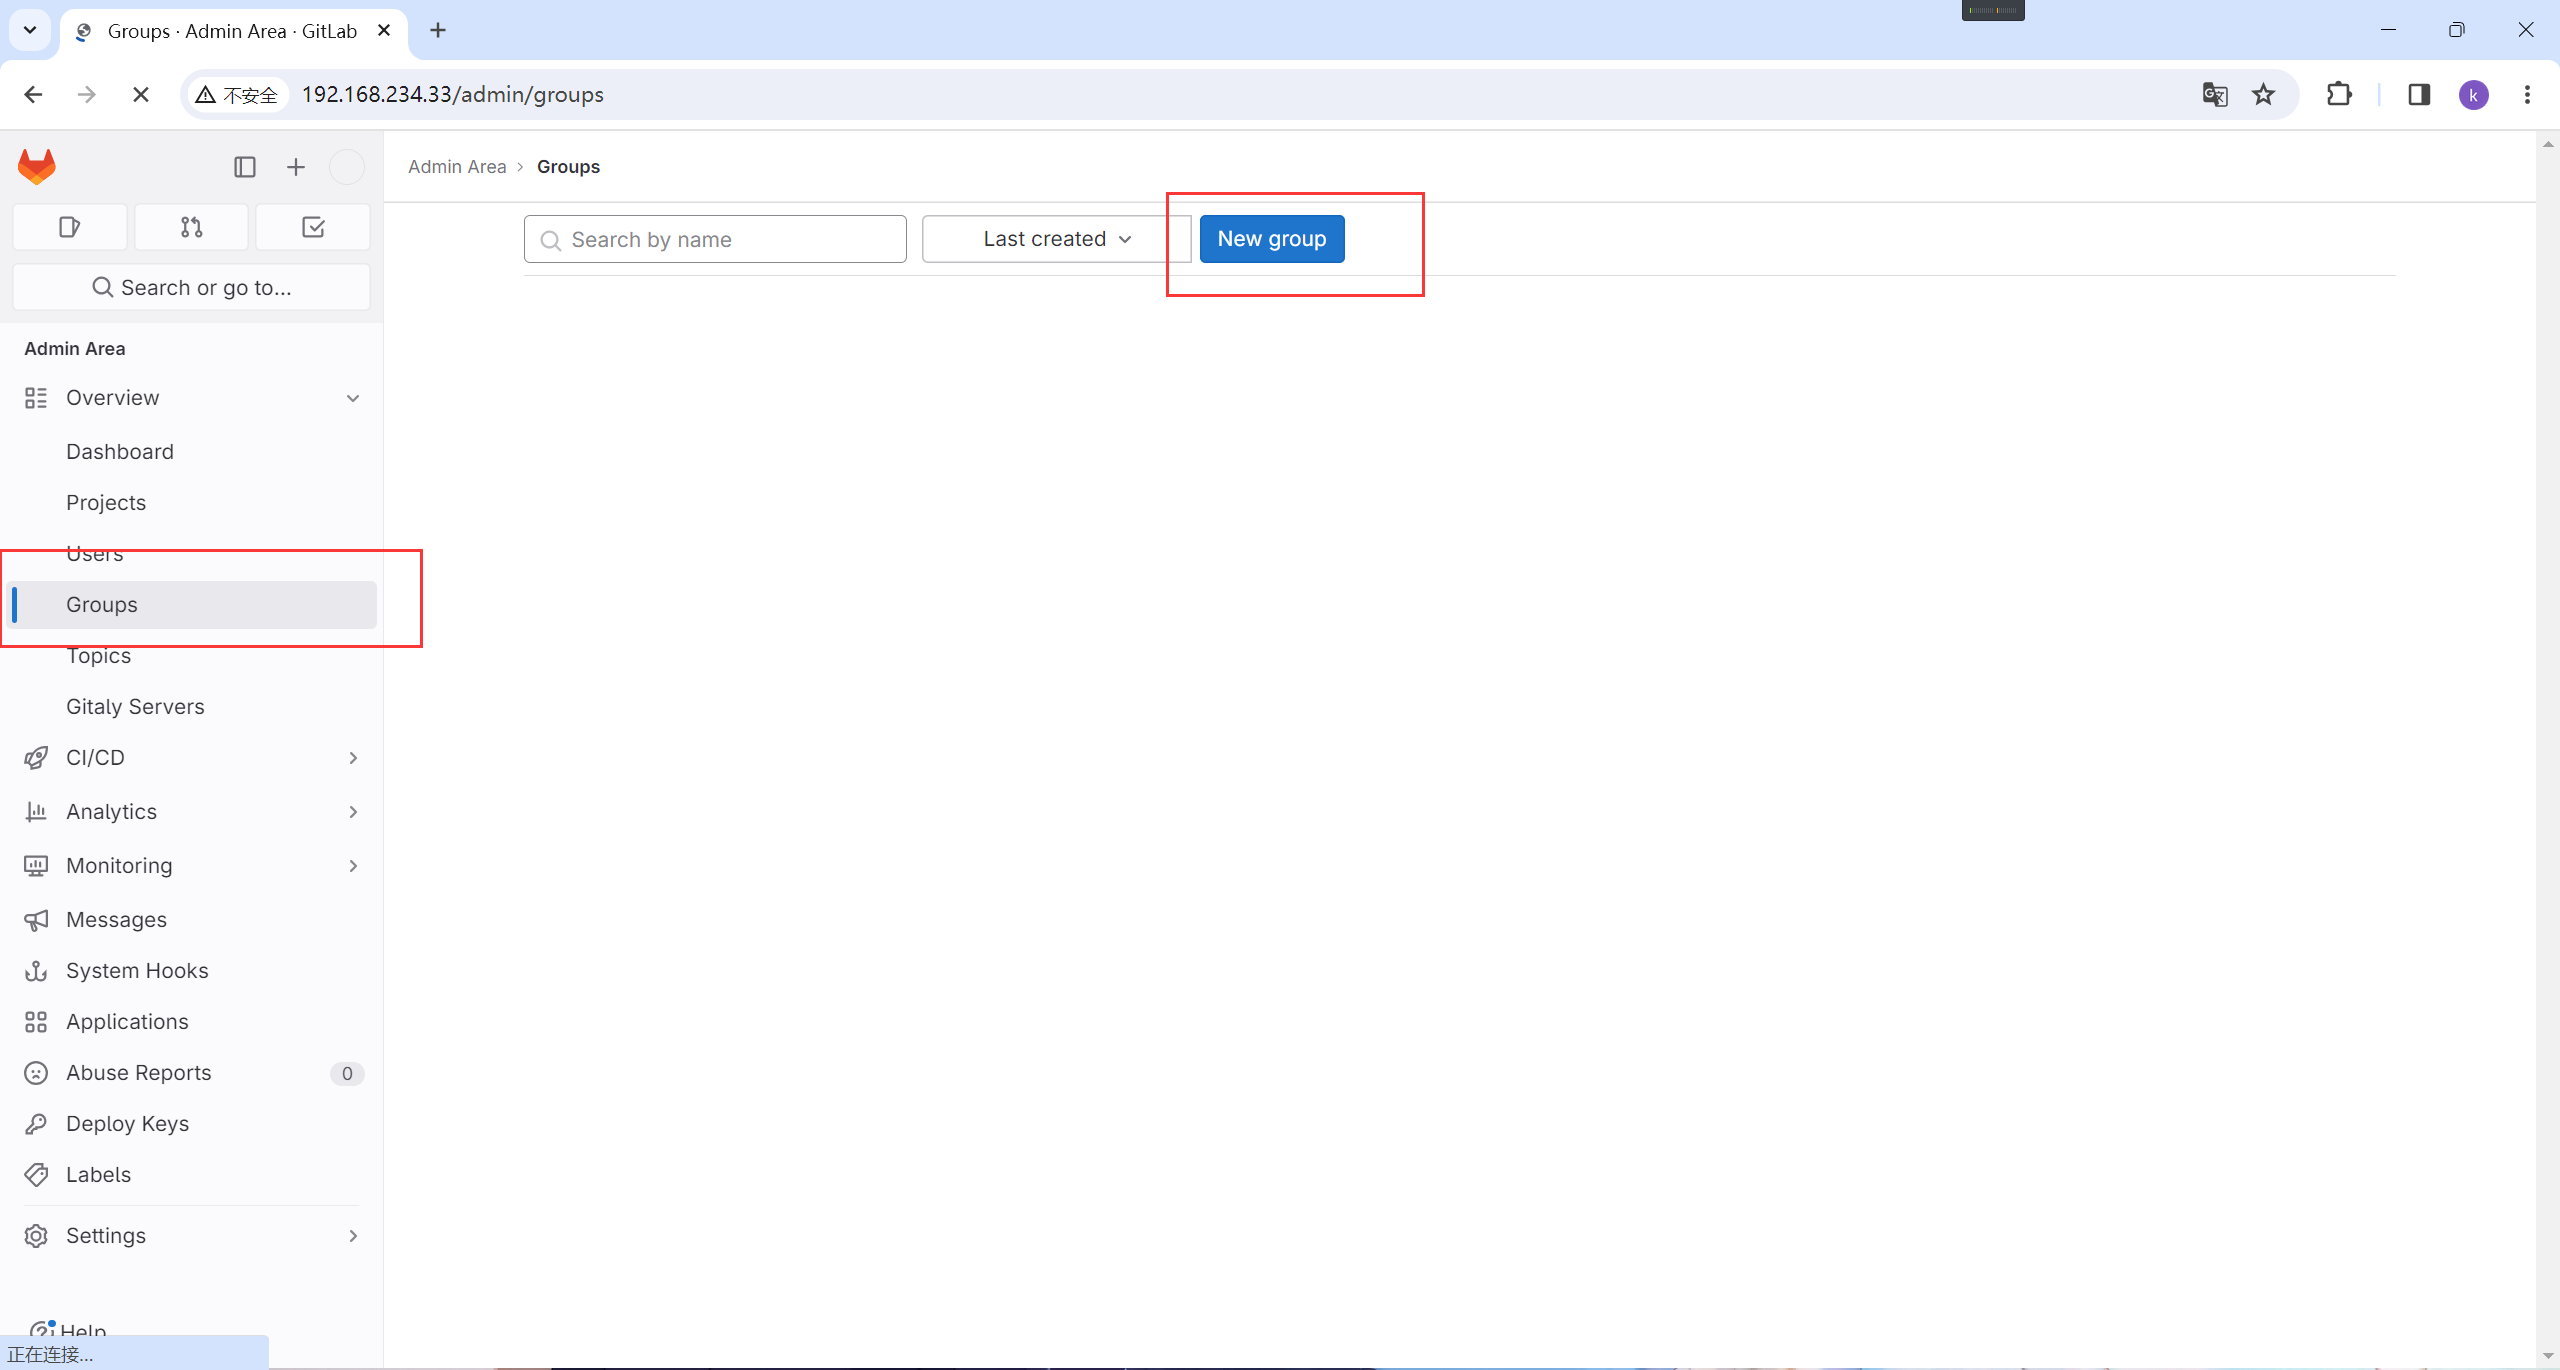Open the browser extensions puzzle icon
Screen dimensions: 2560x1370
coord(2339,95)
